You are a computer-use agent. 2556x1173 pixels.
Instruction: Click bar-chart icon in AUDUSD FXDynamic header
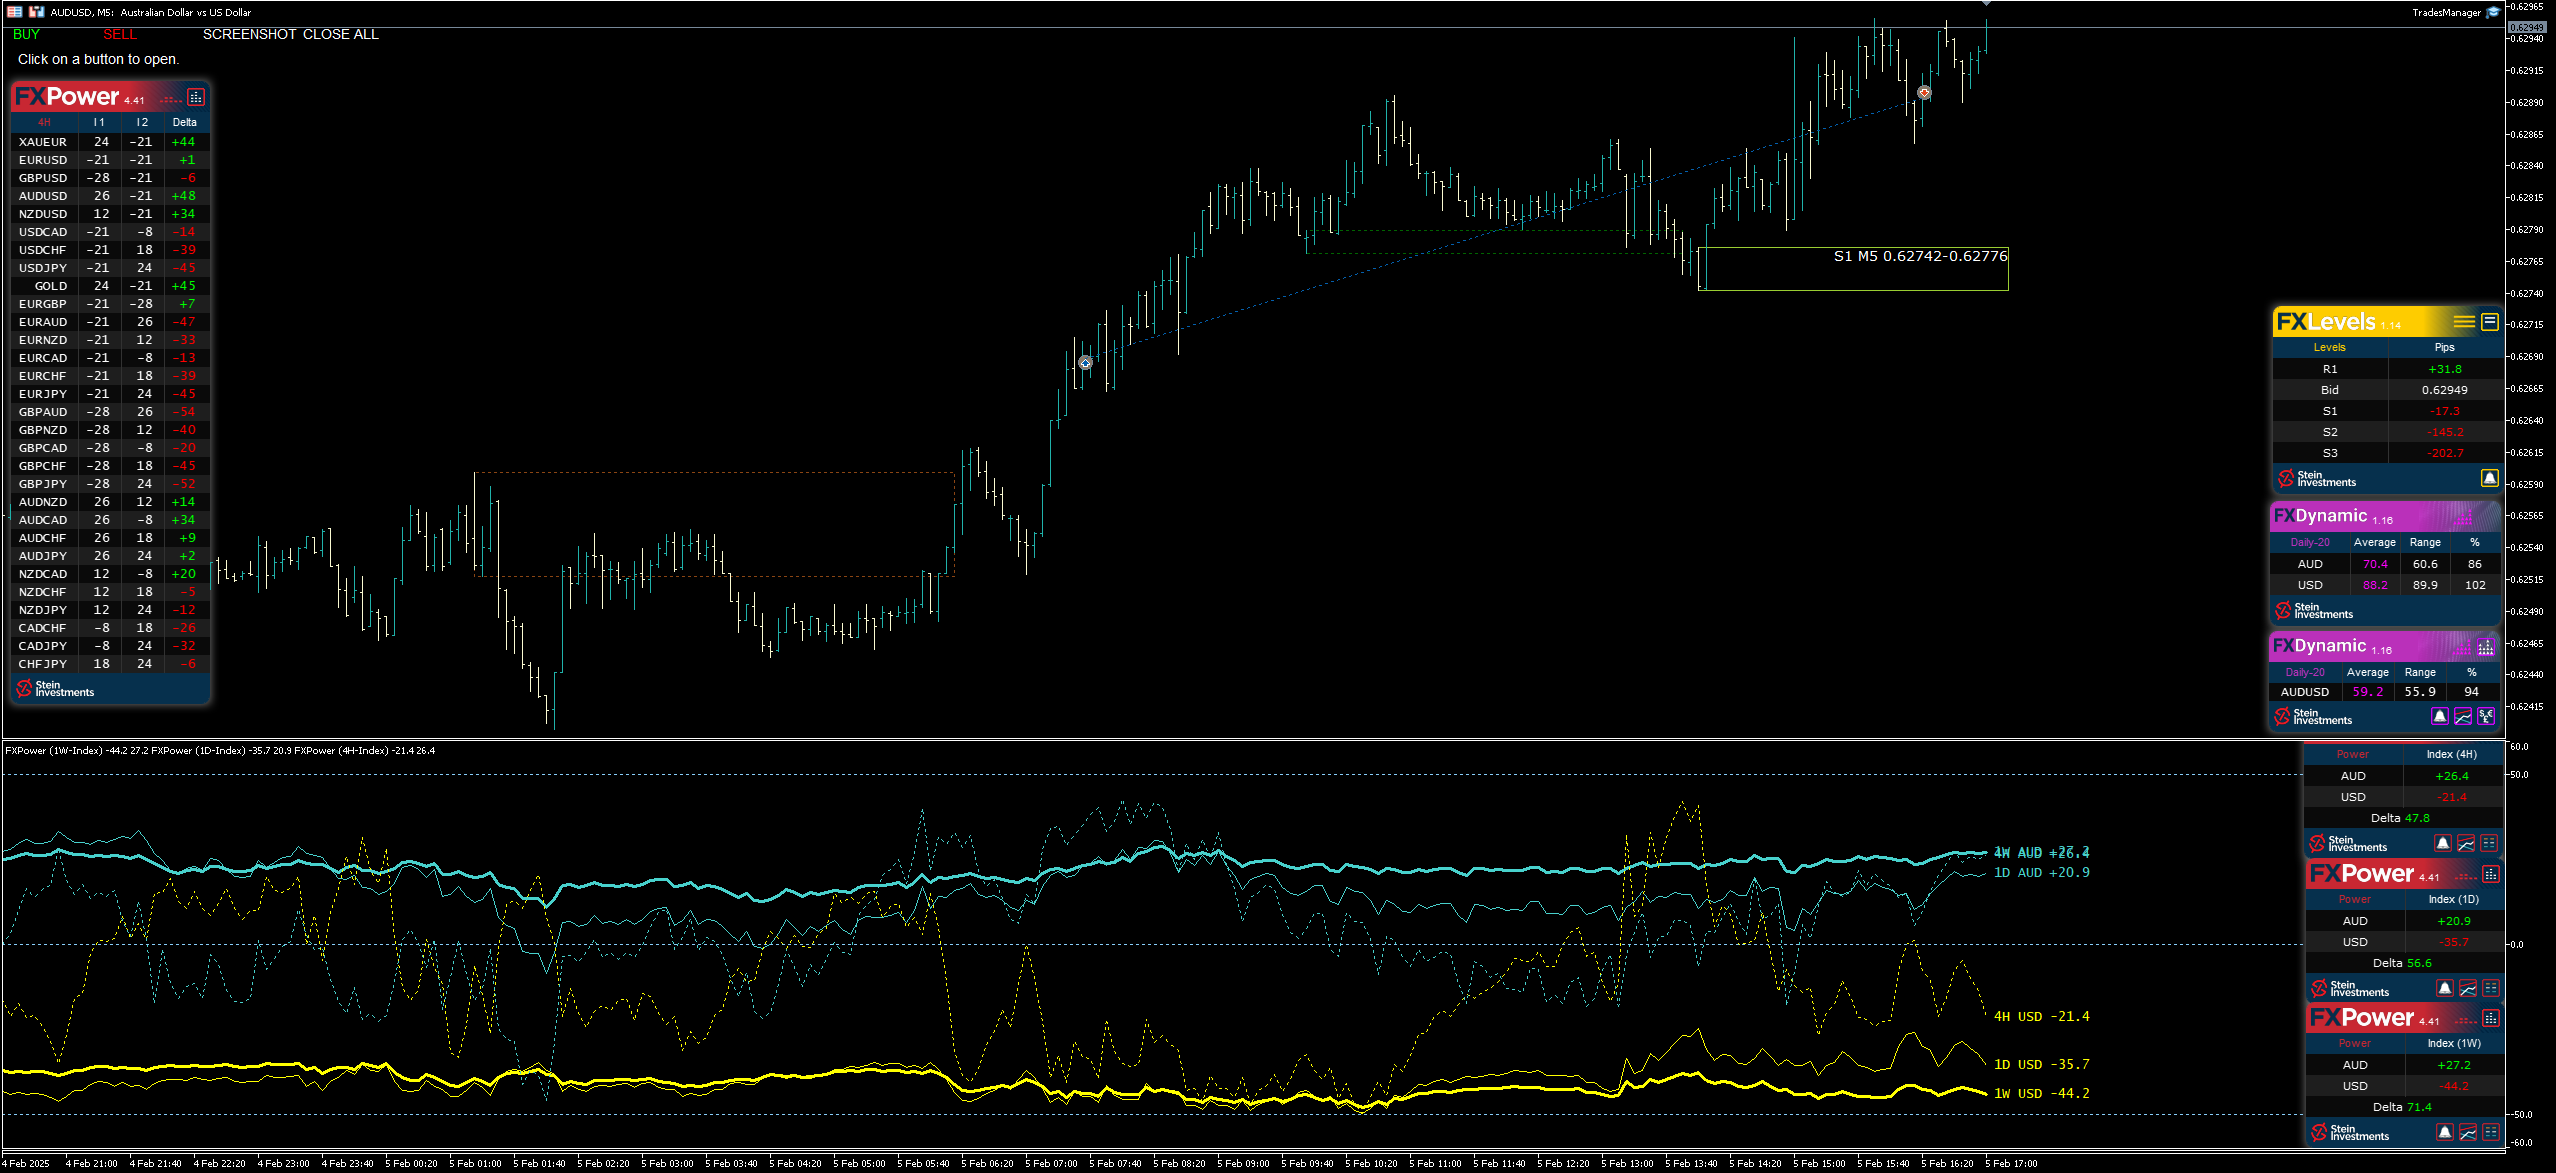pos(2486,647)
